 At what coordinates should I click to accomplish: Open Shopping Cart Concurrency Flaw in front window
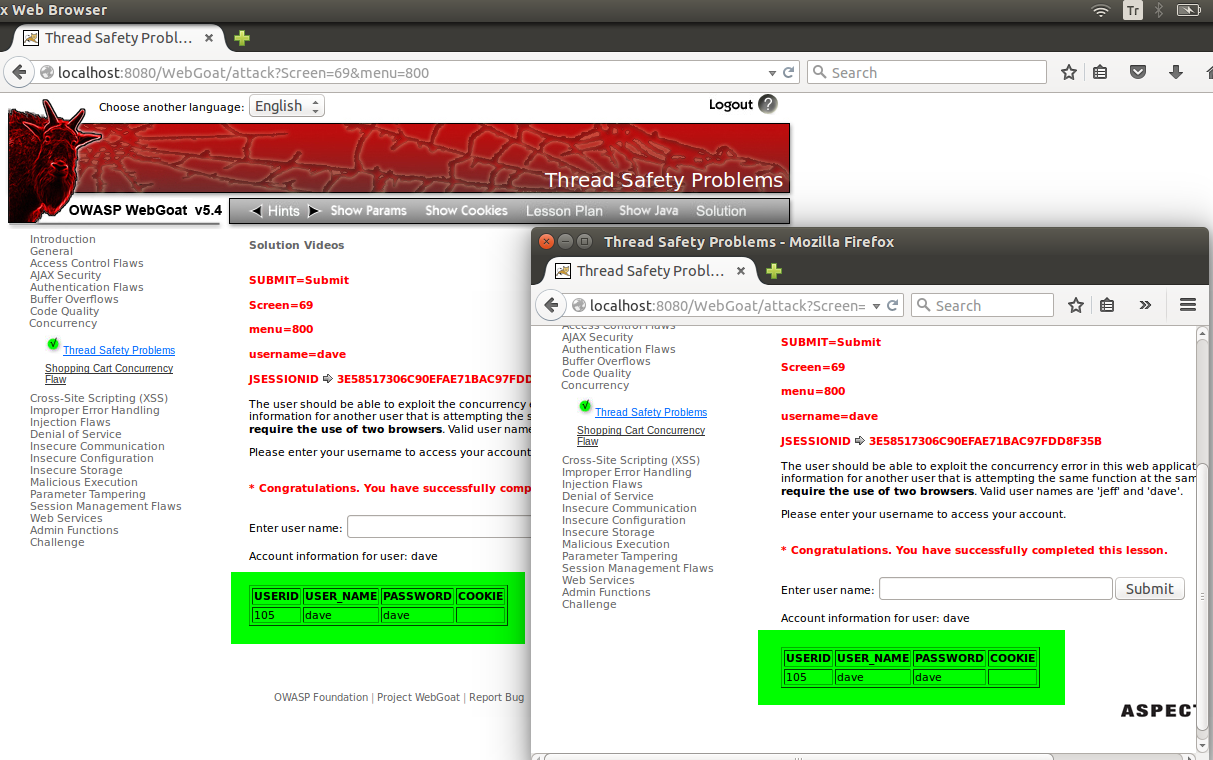(x=641, y=436)
